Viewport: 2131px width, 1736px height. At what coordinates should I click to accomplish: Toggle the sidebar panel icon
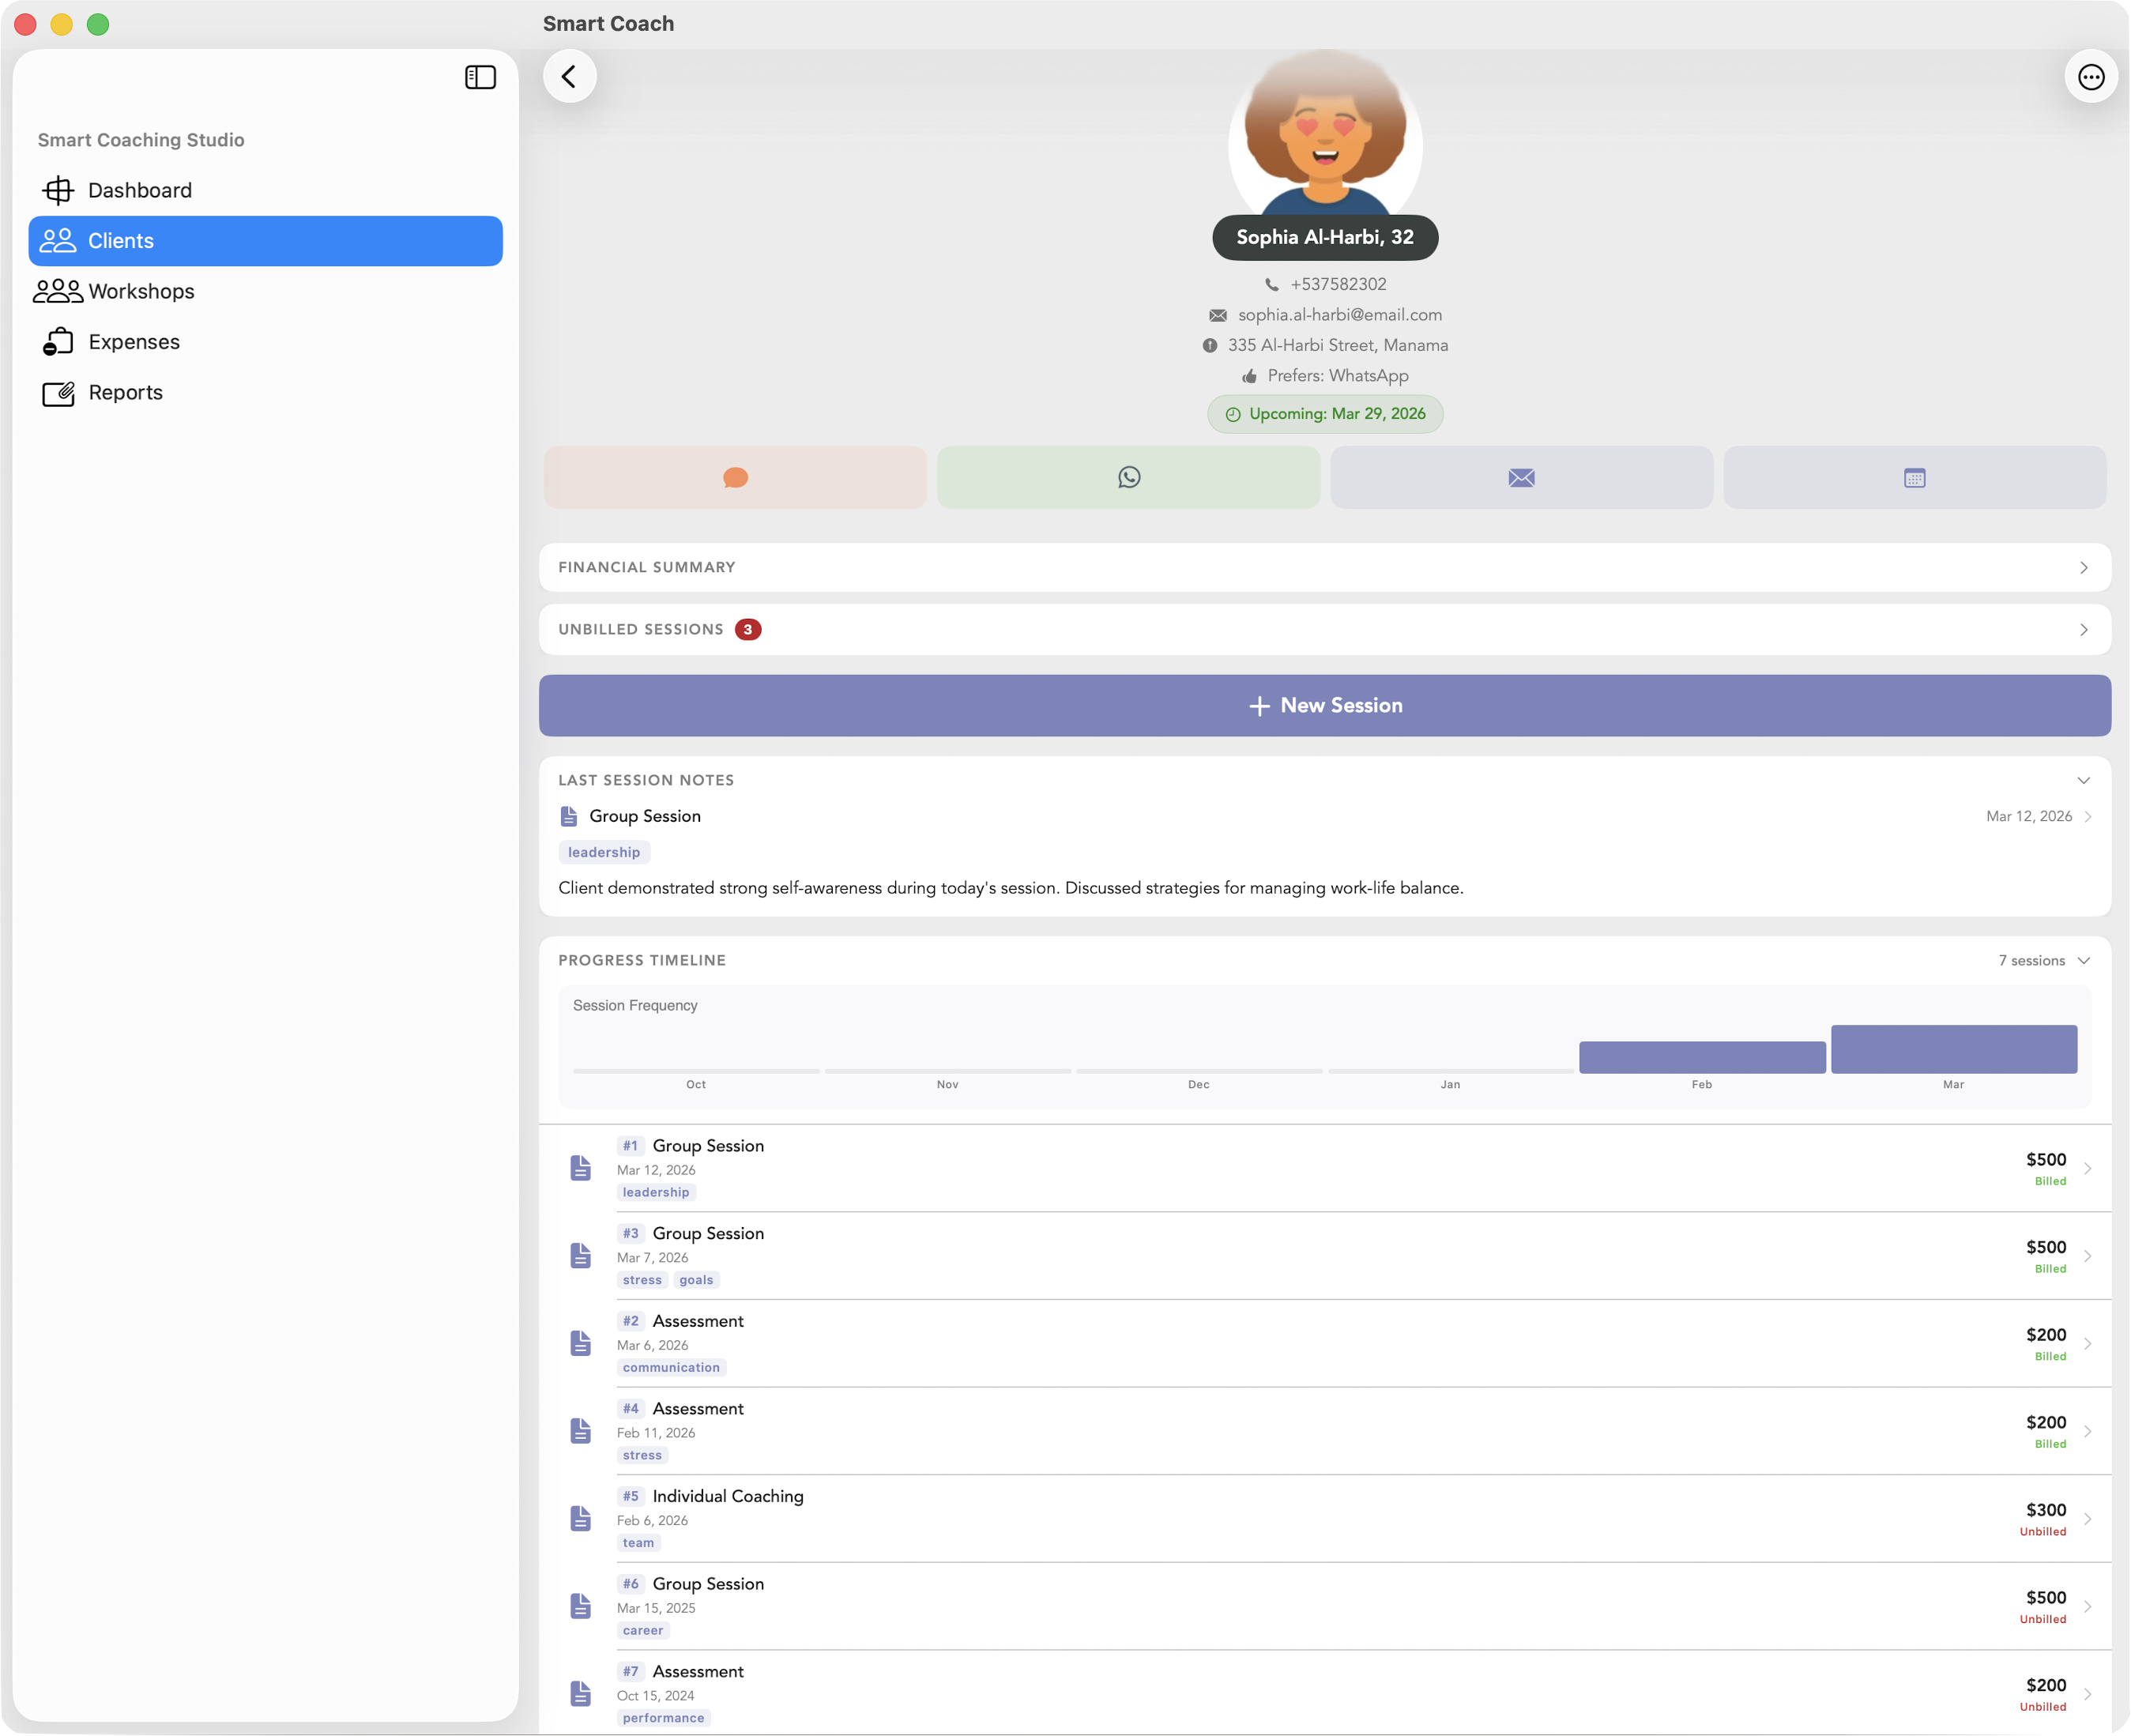[480, 77]
